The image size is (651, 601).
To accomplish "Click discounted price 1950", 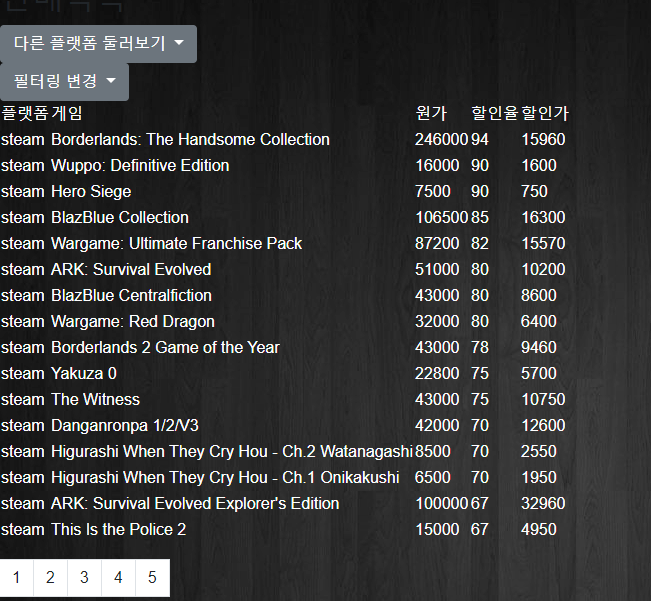I will (x=538, y=478).
